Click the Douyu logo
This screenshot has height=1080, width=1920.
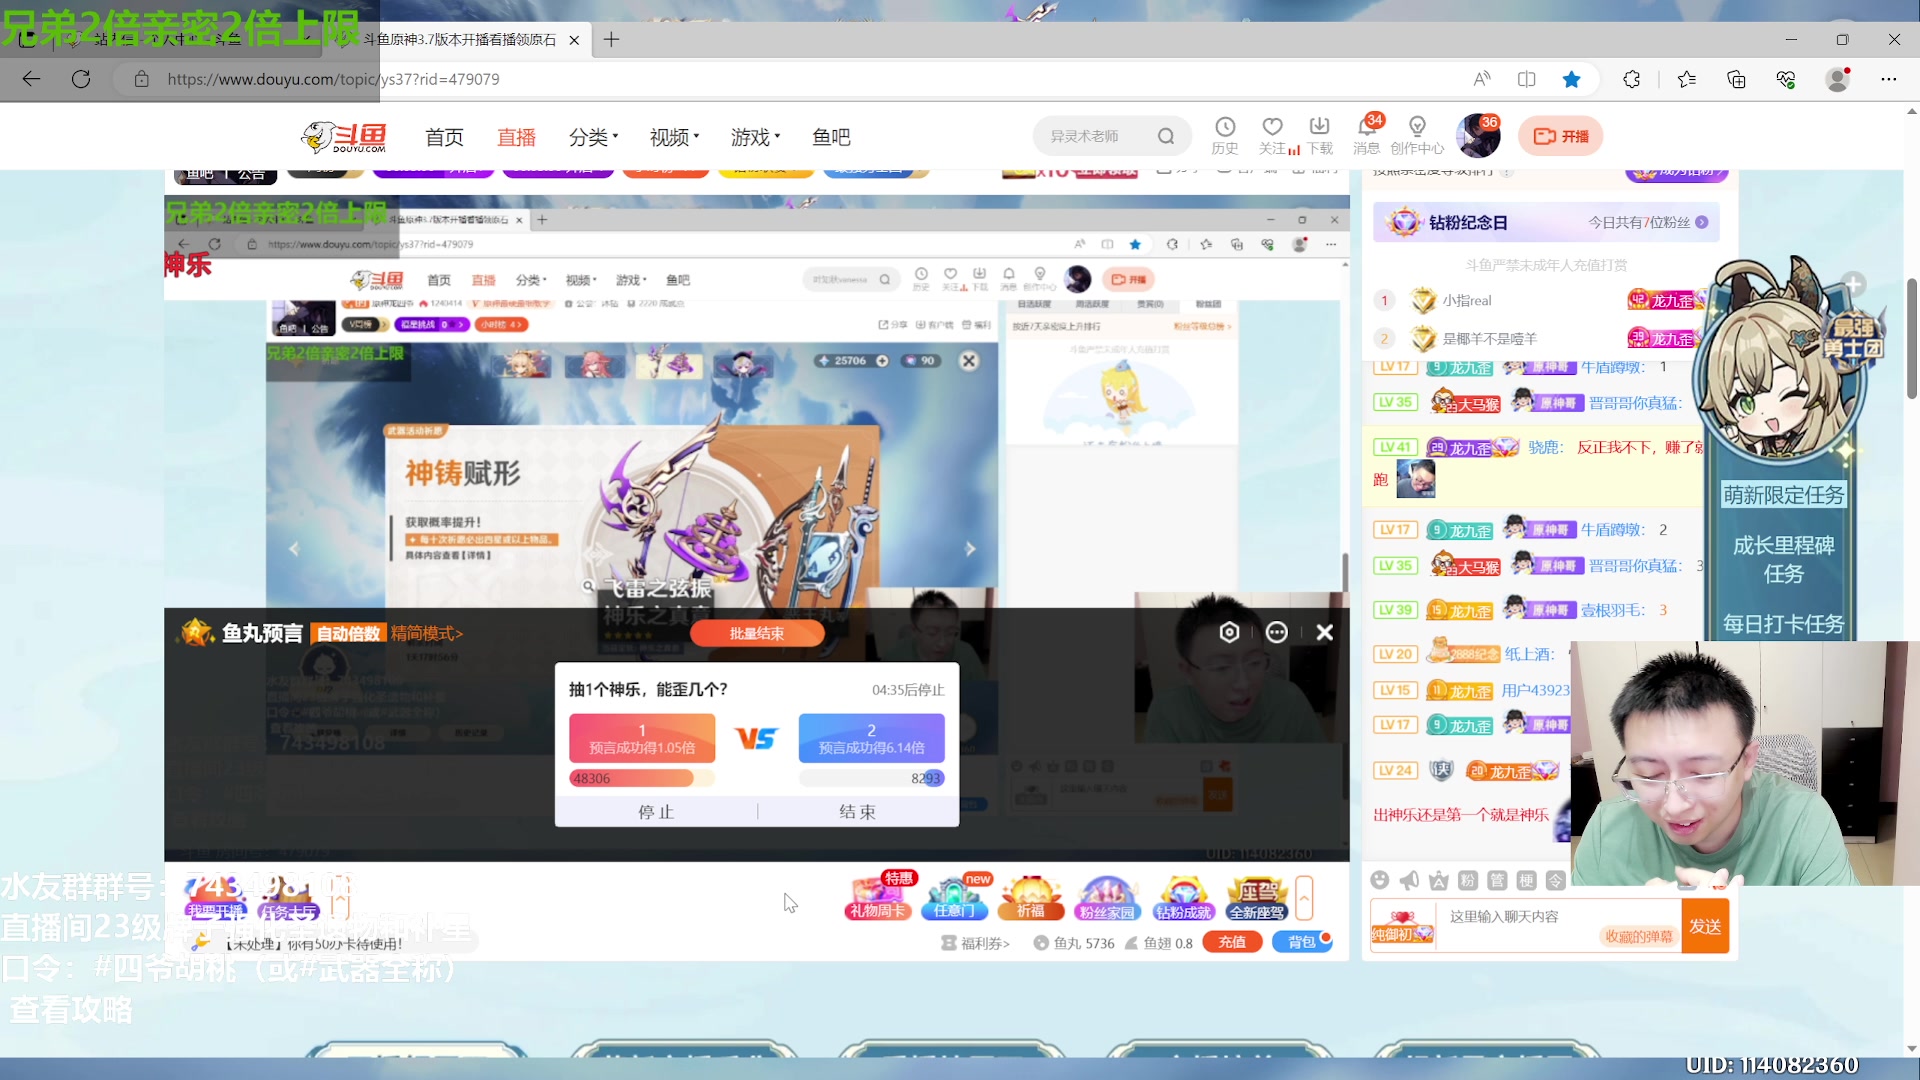click(344, 137)
